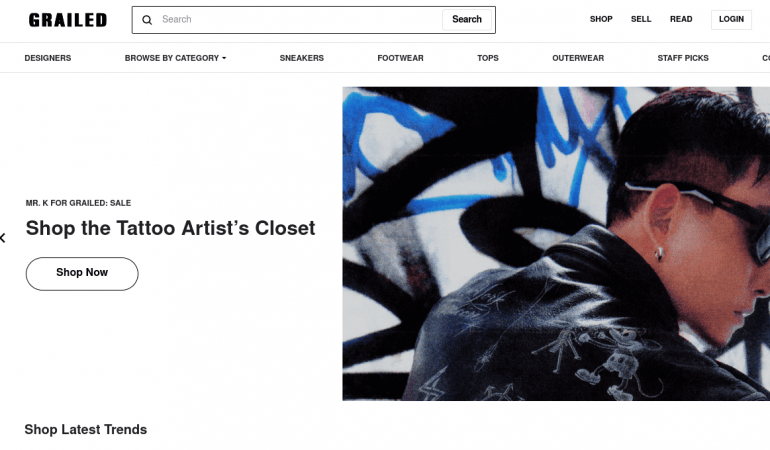Image resolution: width=770 pixels, height=450 pixels.
Task: Click the Mr. K for Grailed: Sale label
Action: [78, 203]
